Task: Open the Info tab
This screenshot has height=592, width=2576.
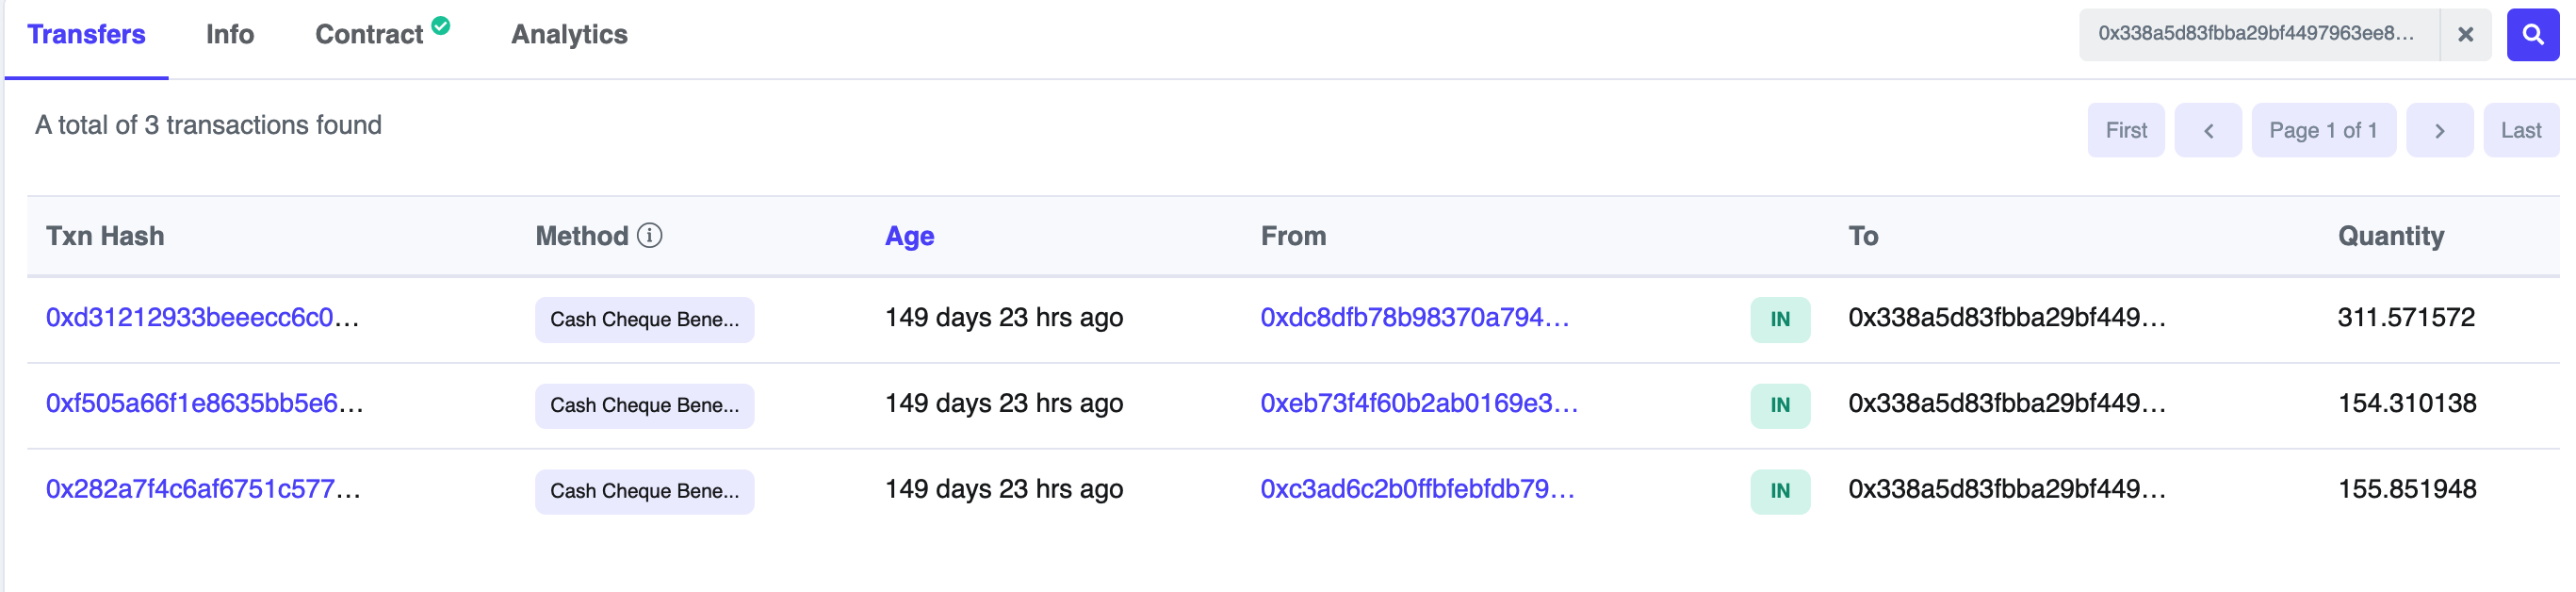Action: [229, 34]
